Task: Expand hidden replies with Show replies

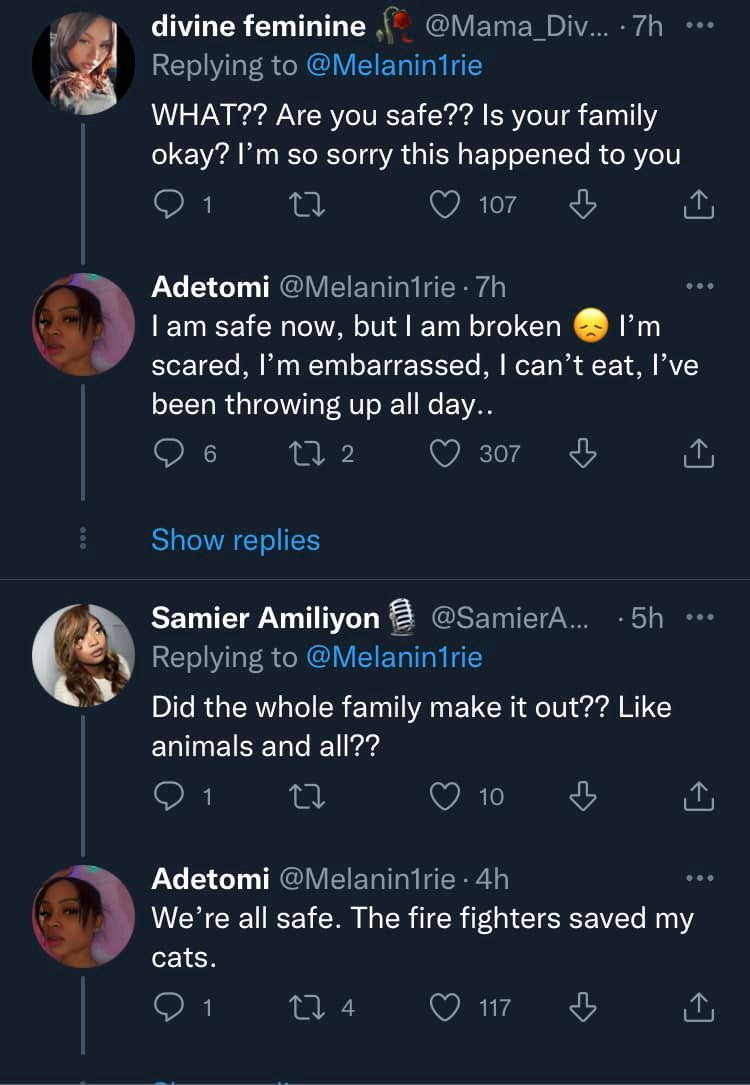Action: coord(235,540)
